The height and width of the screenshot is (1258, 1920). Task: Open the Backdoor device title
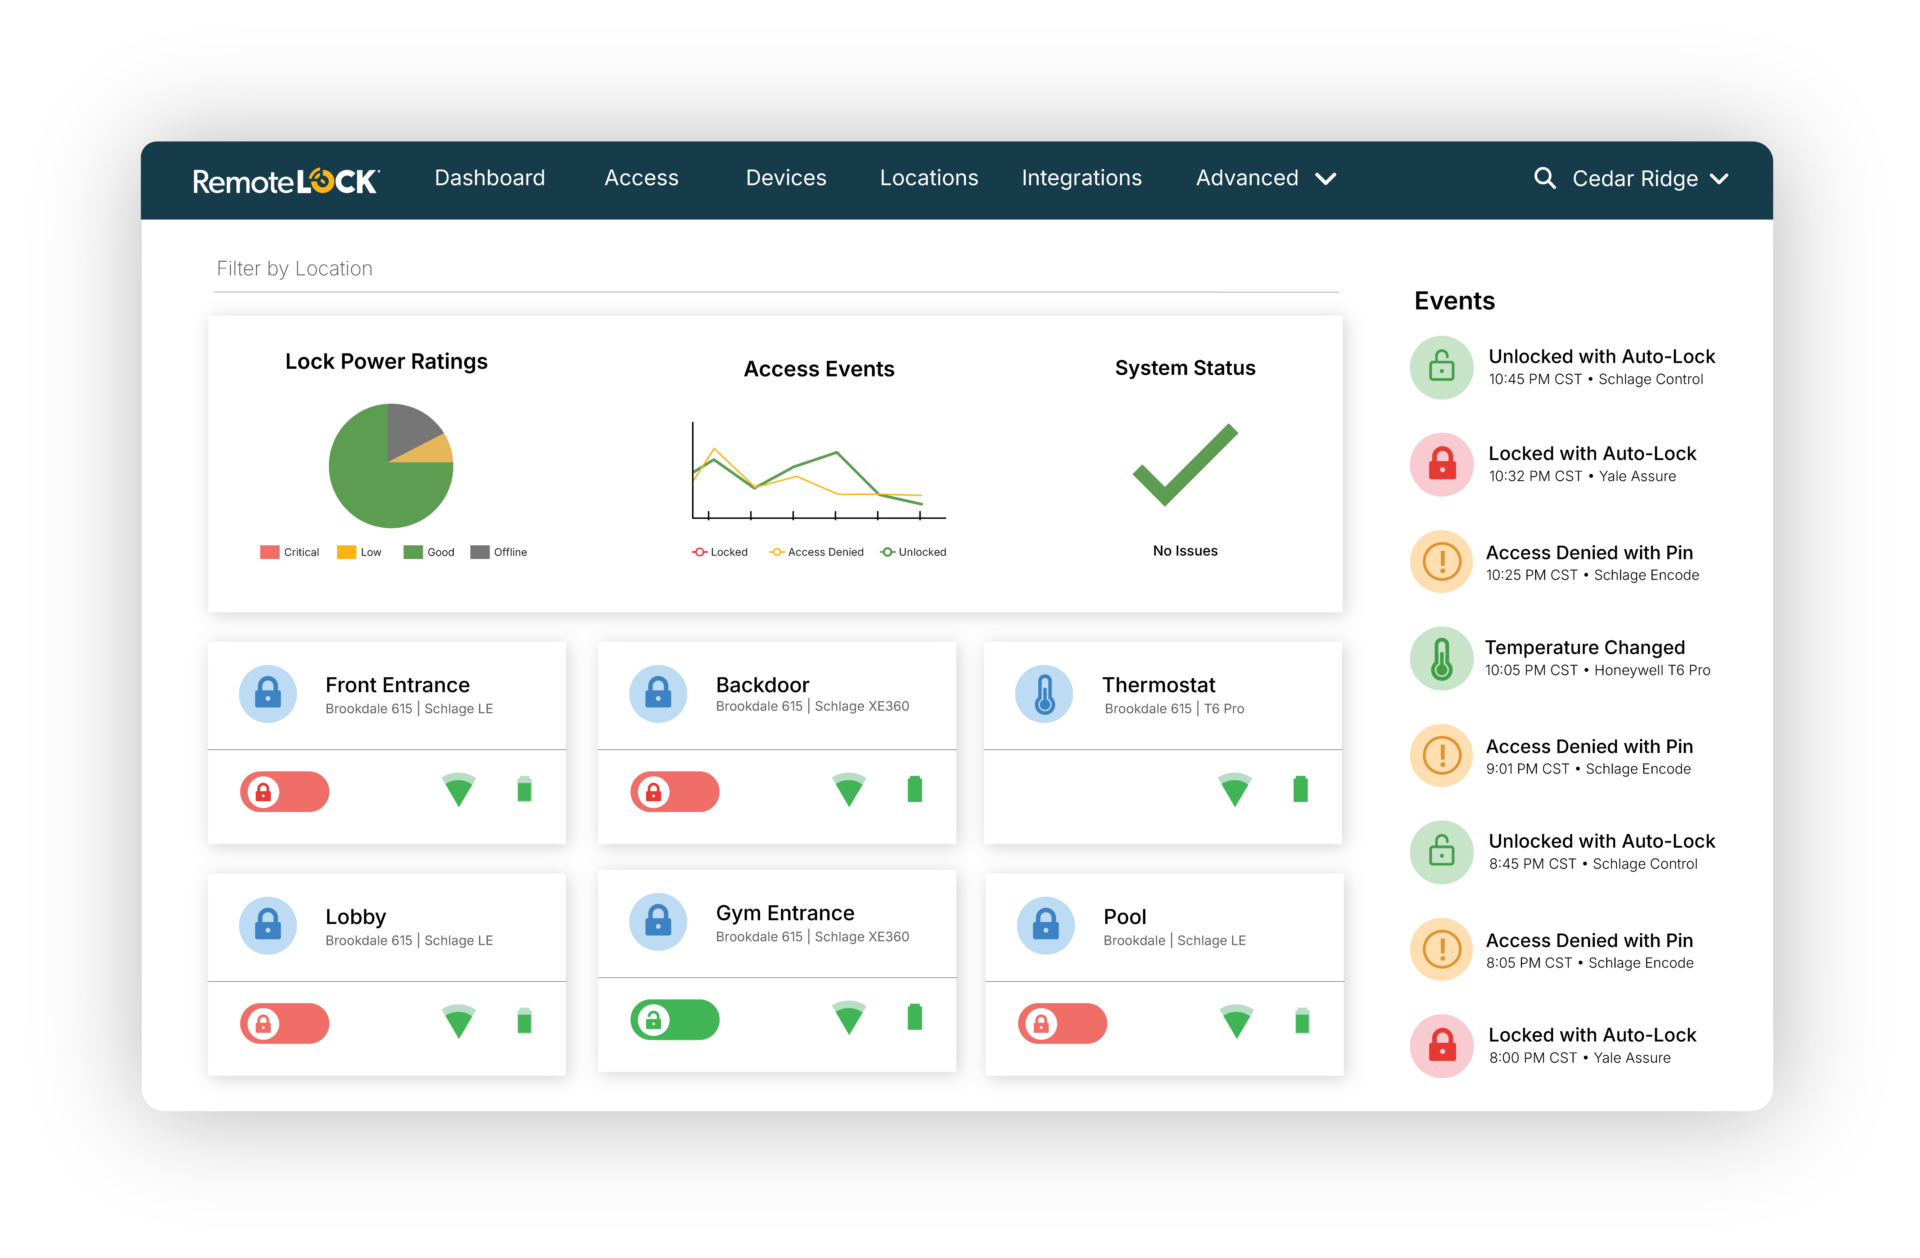pyautogui.click(x=762, y=685)
